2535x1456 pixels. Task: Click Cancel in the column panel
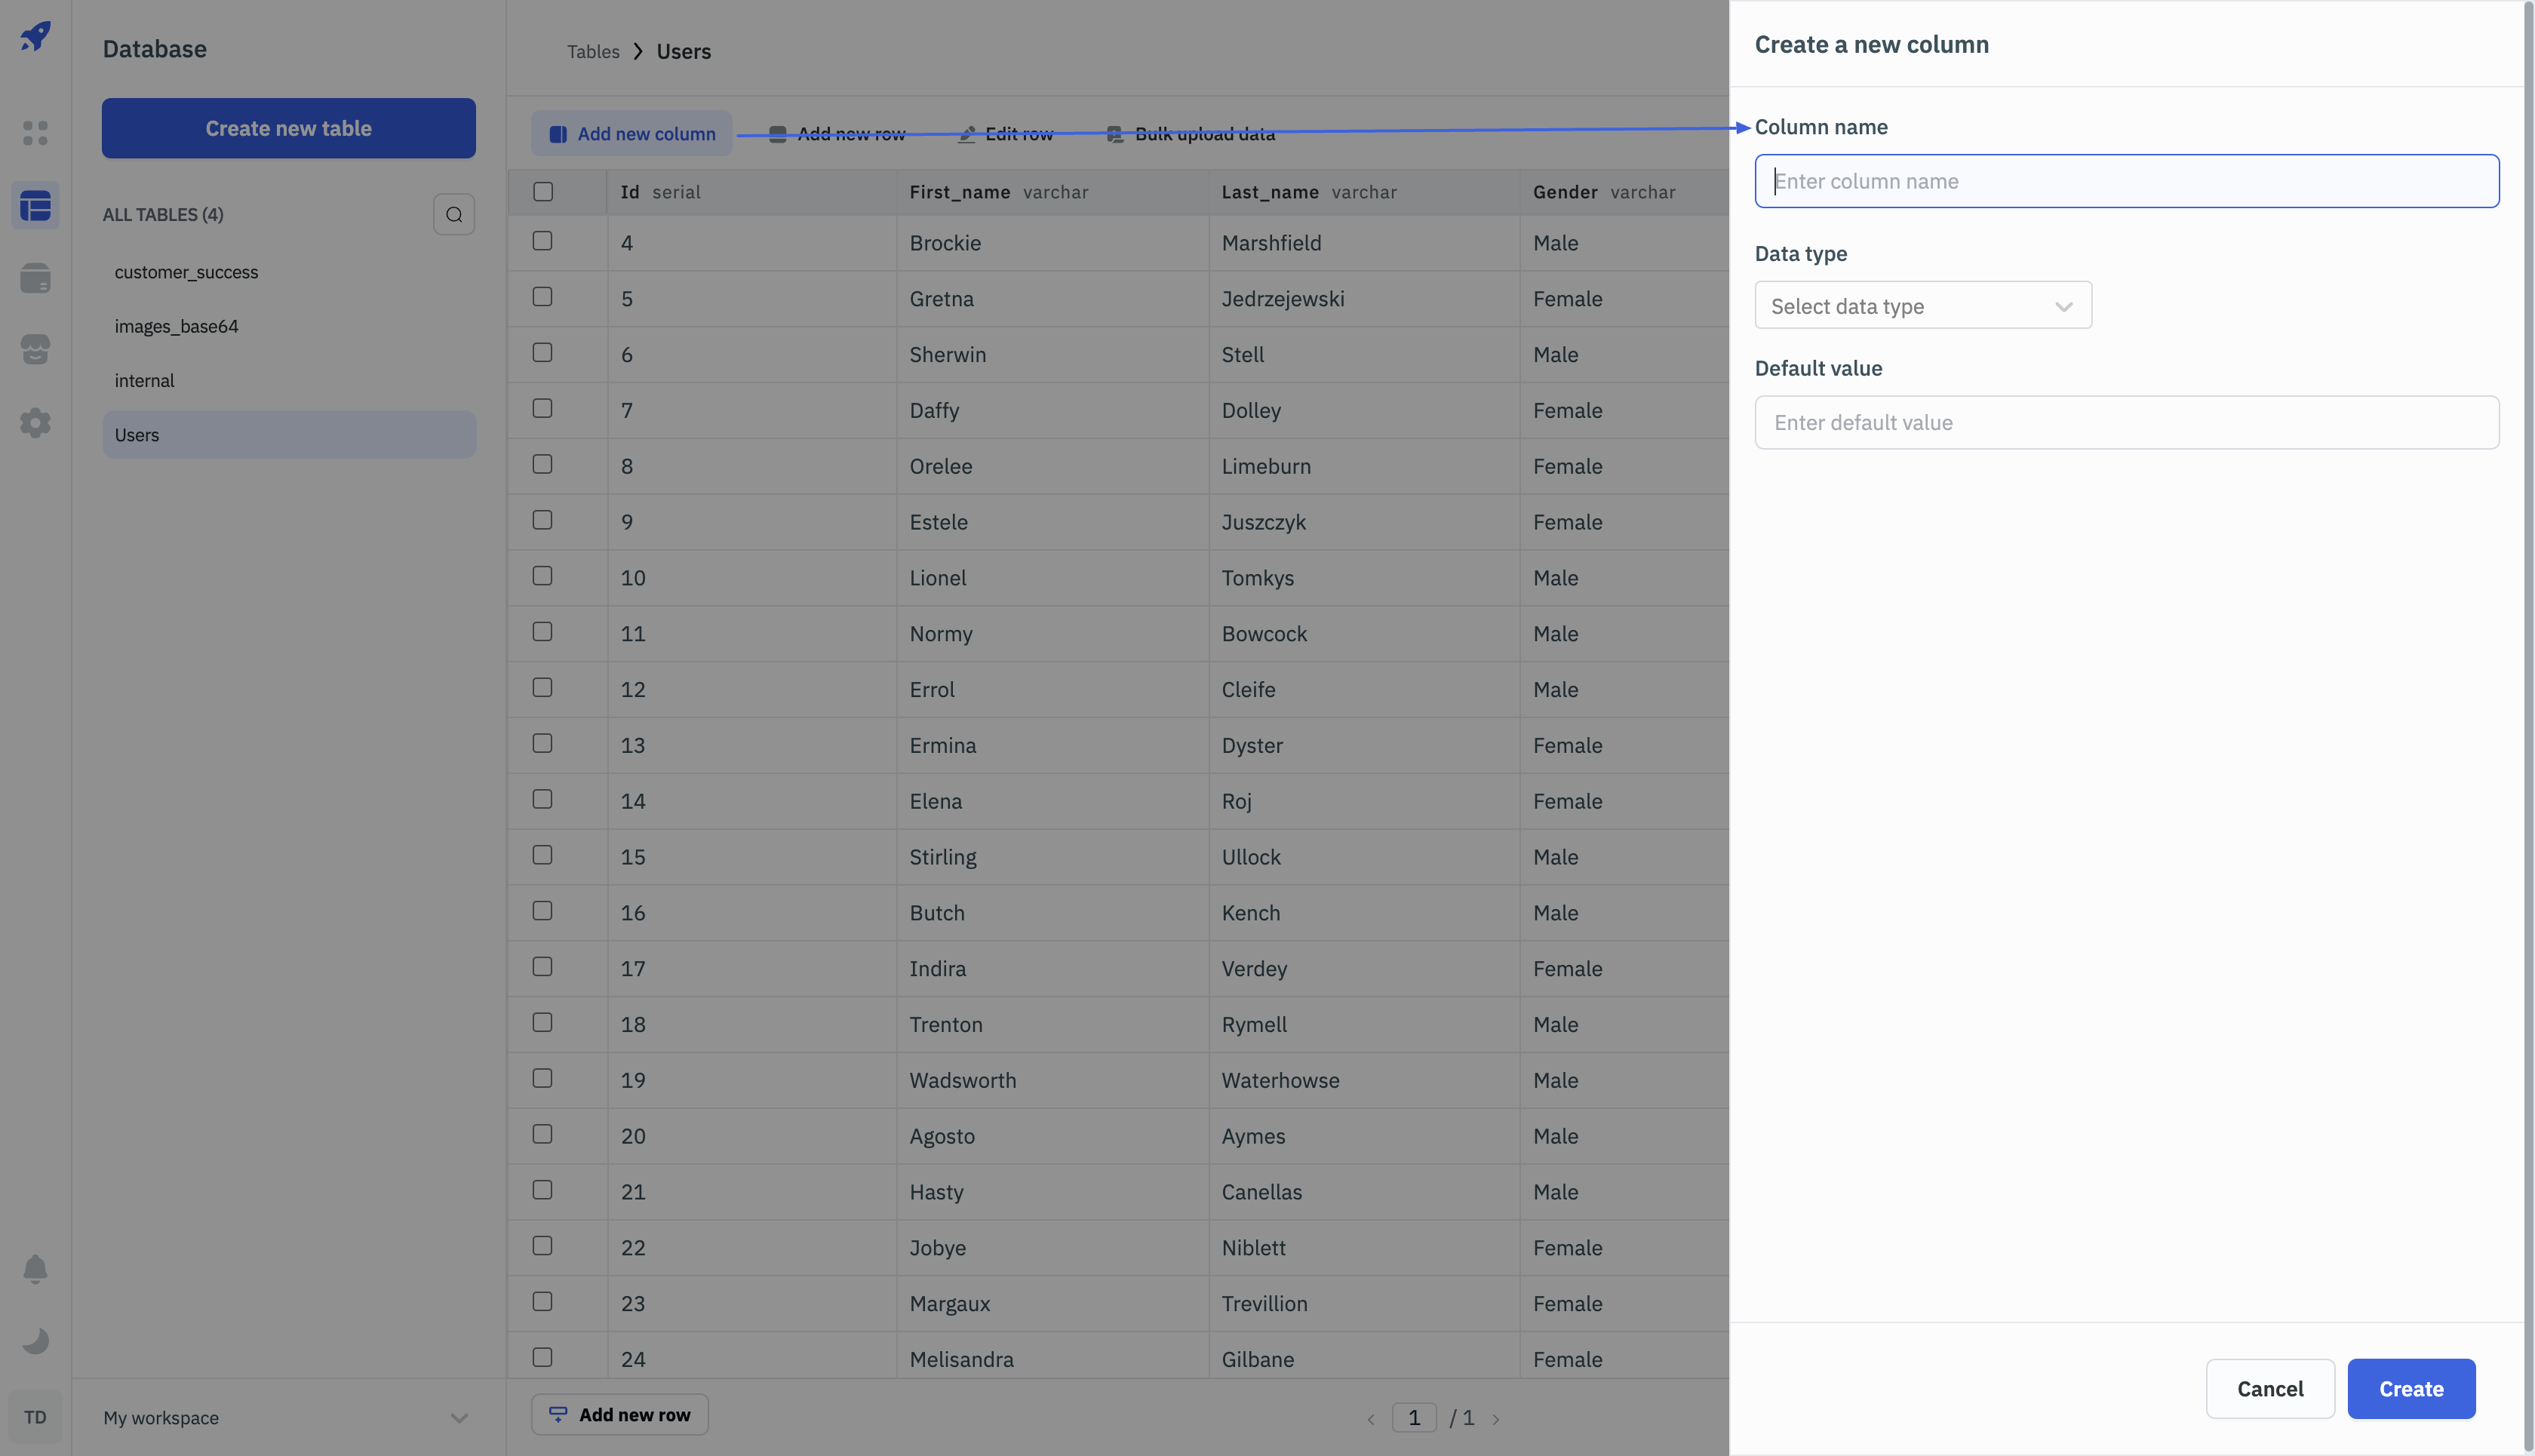2269,1388
